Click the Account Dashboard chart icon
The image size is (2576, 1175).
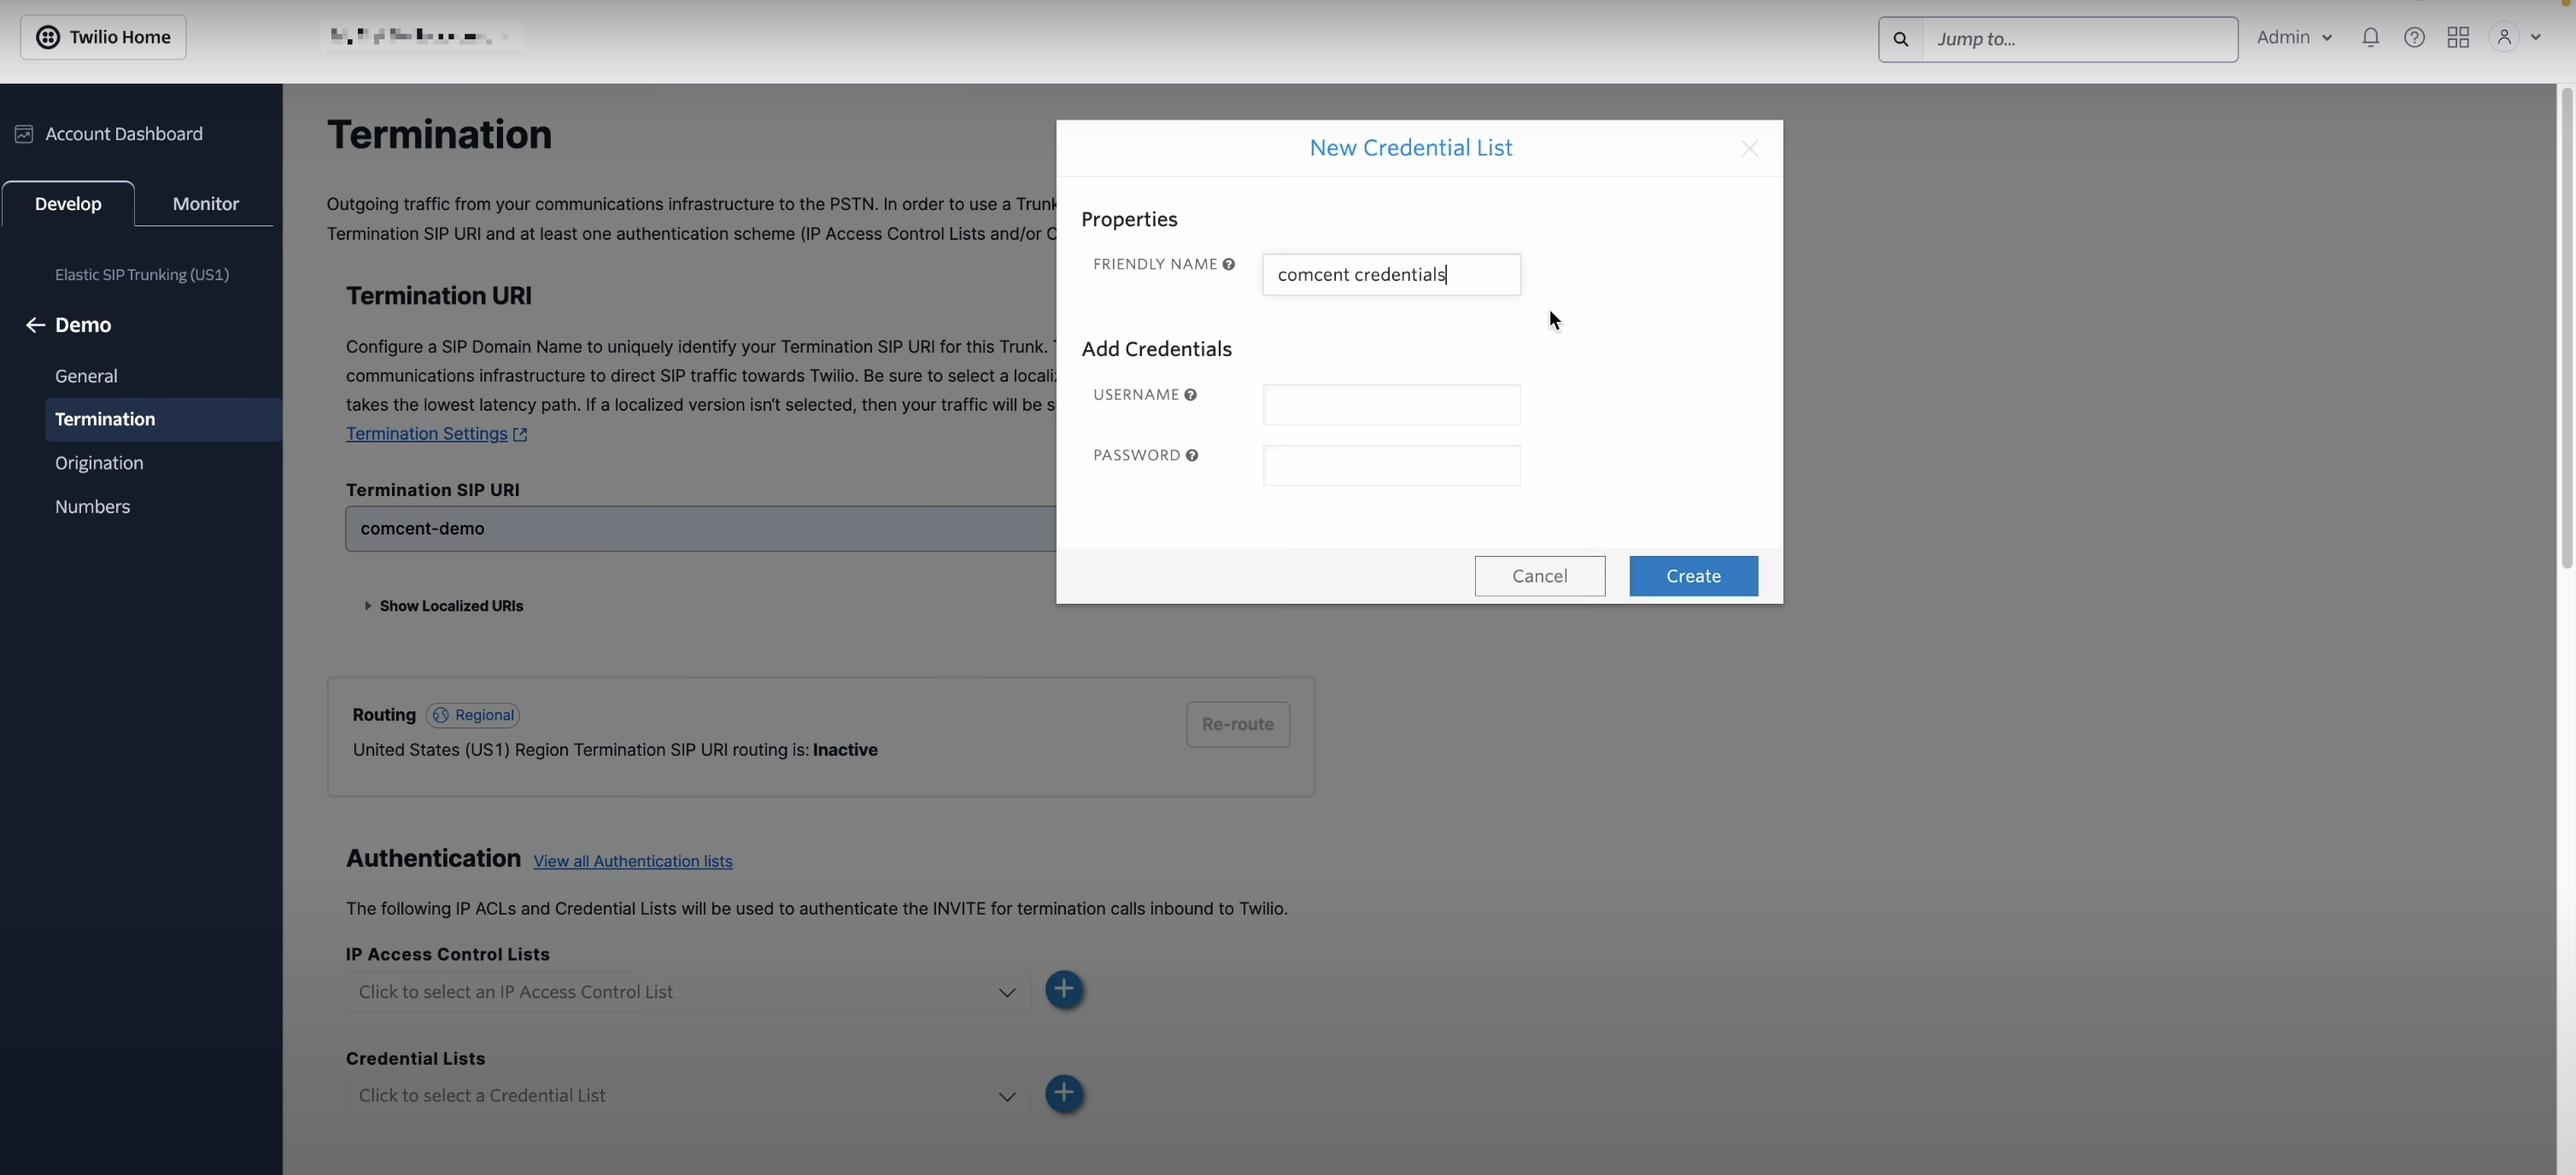[x=24, y=134]
